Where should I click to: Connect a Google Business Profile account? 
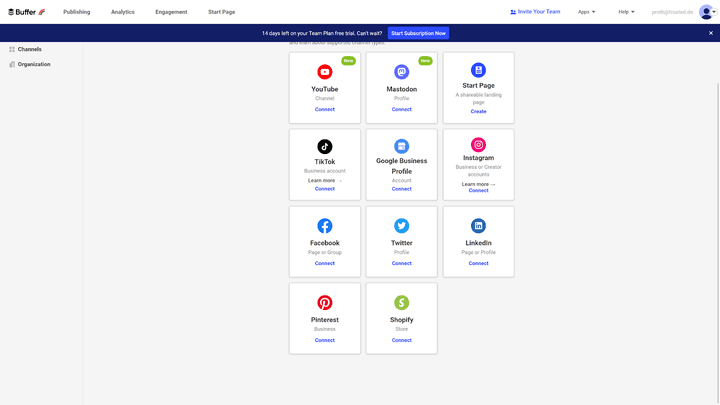pyautogui.click(x=401, y=189)
